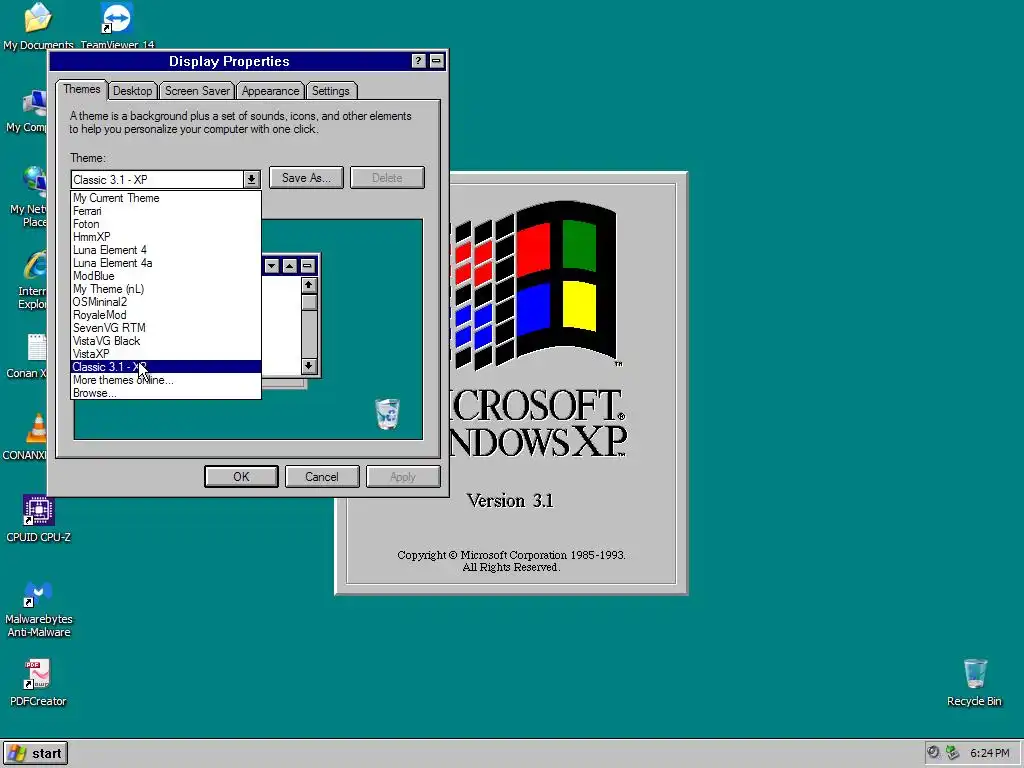Image resolution: width=1024 pixels, height=768 pixels.
Task: Click the greyed-out Delete button
Action: pos(387,178)
